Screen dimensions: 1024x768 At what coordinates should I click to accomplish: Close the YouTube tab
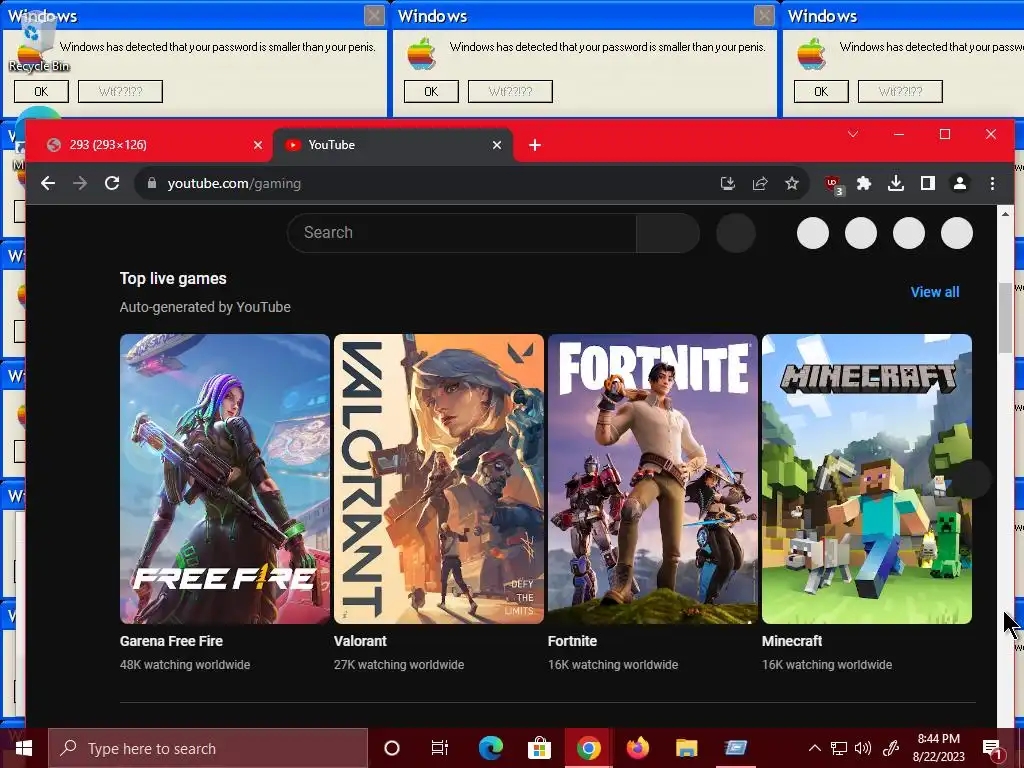[497, 145]
